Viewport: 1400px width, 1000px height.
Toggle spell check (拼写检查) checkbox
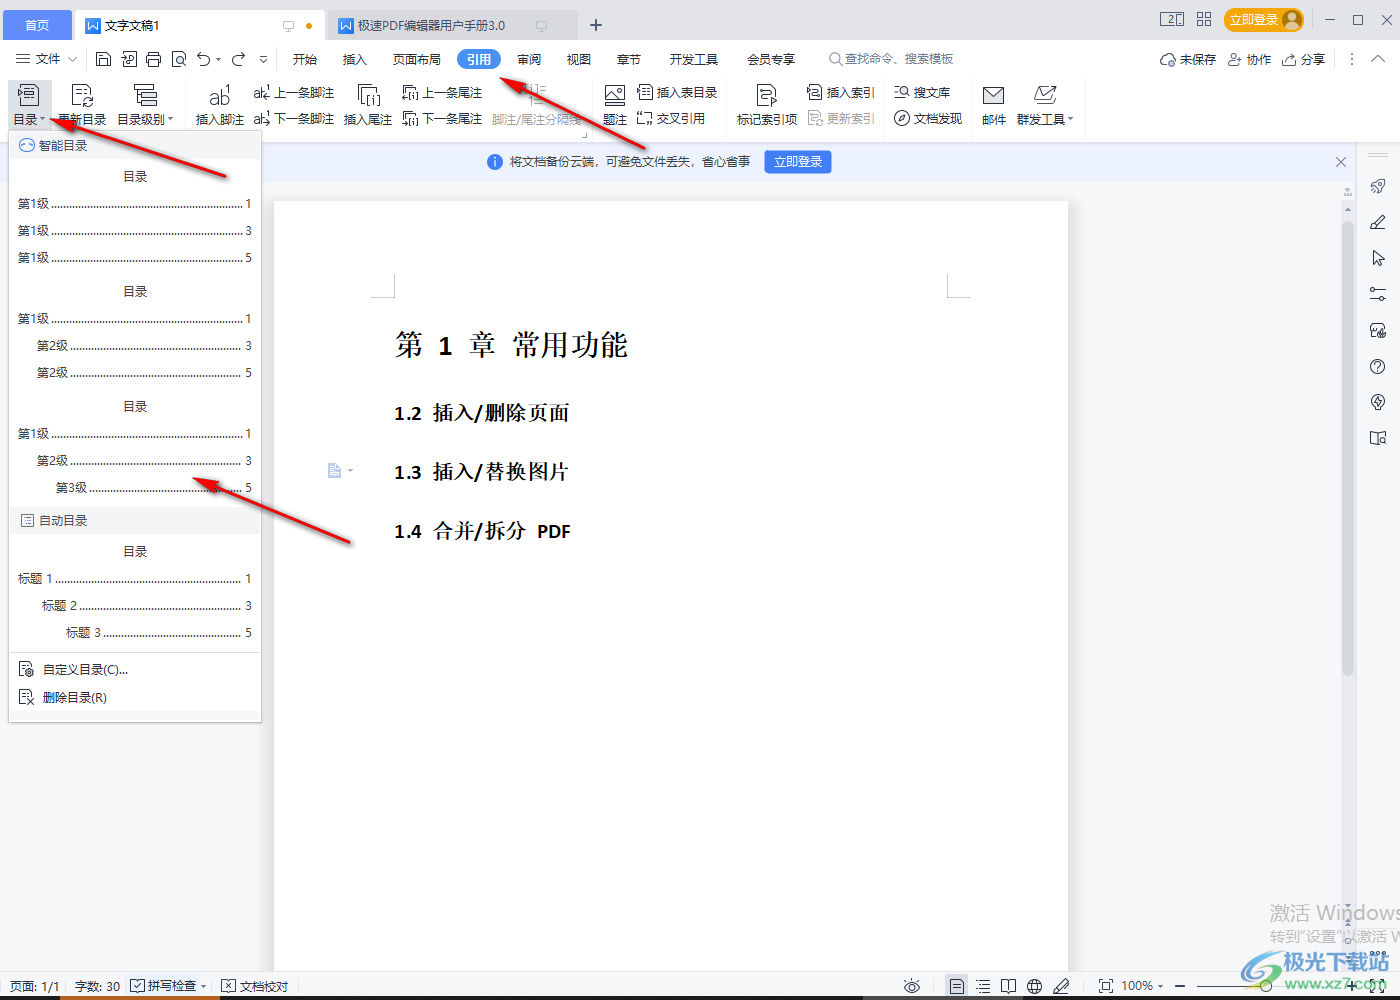(138, 986)
